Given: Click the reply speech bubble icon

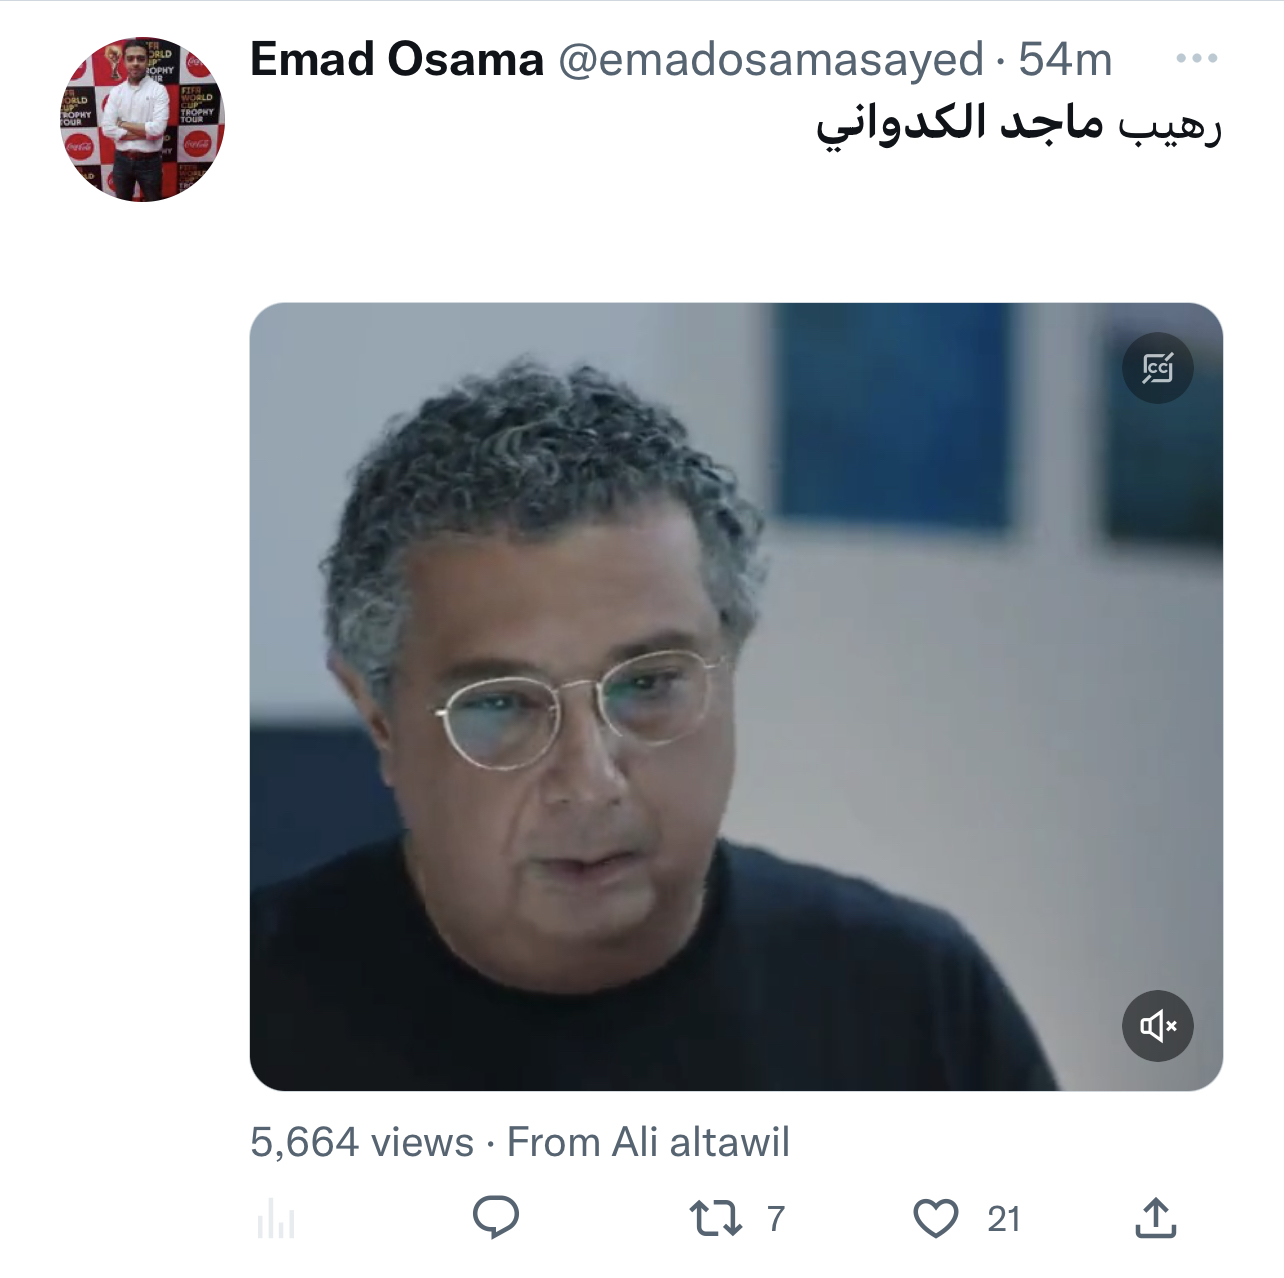Looking at the screenshot, I should click(x=495, y=1217).
